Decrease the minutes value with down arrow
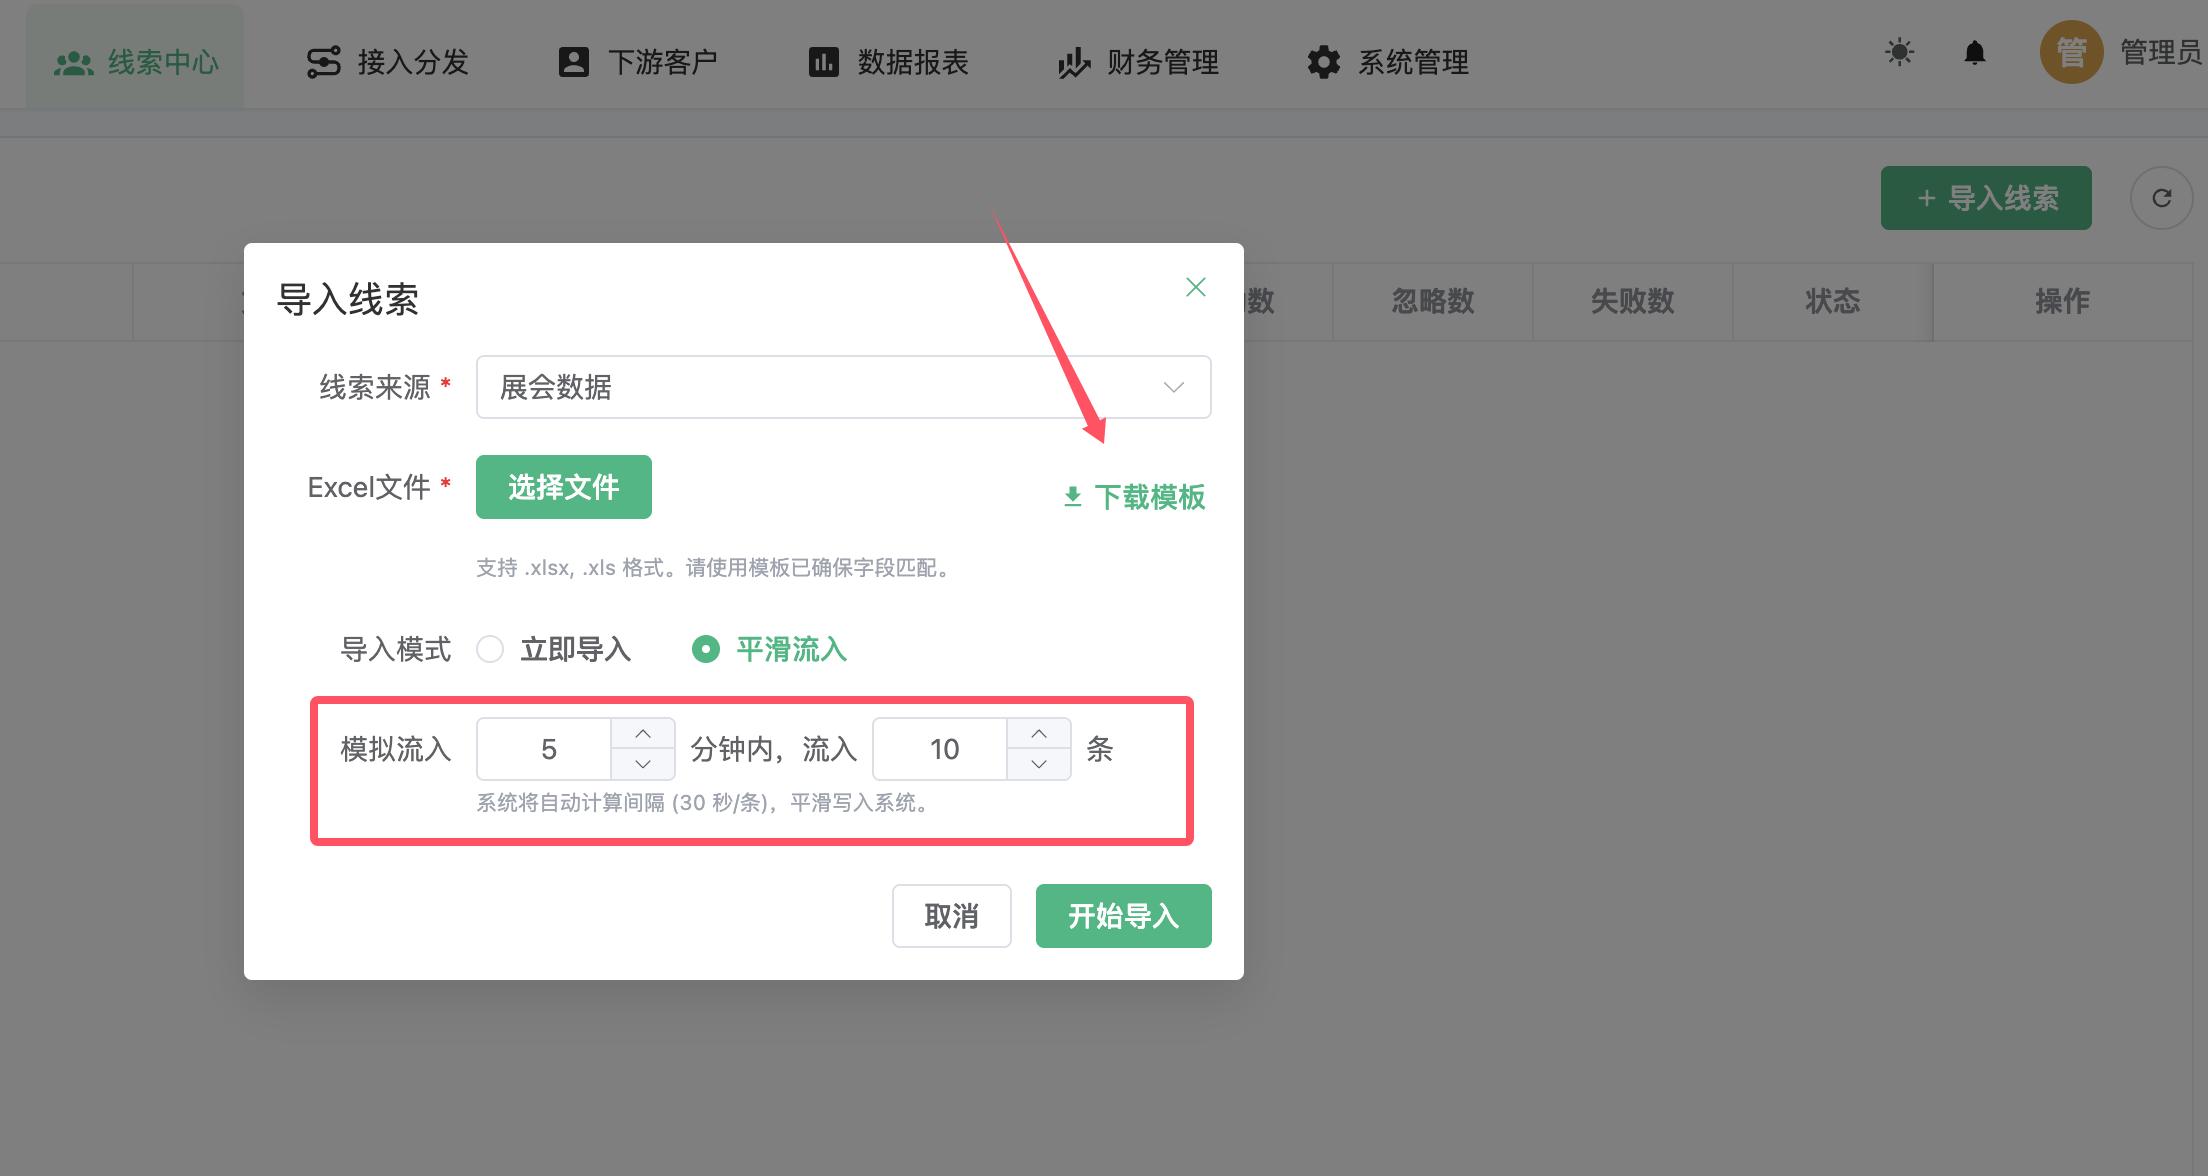Image resolution: width=2208 pixels, height=1176 pixels. pyautogui.click(x=643, y=764)
